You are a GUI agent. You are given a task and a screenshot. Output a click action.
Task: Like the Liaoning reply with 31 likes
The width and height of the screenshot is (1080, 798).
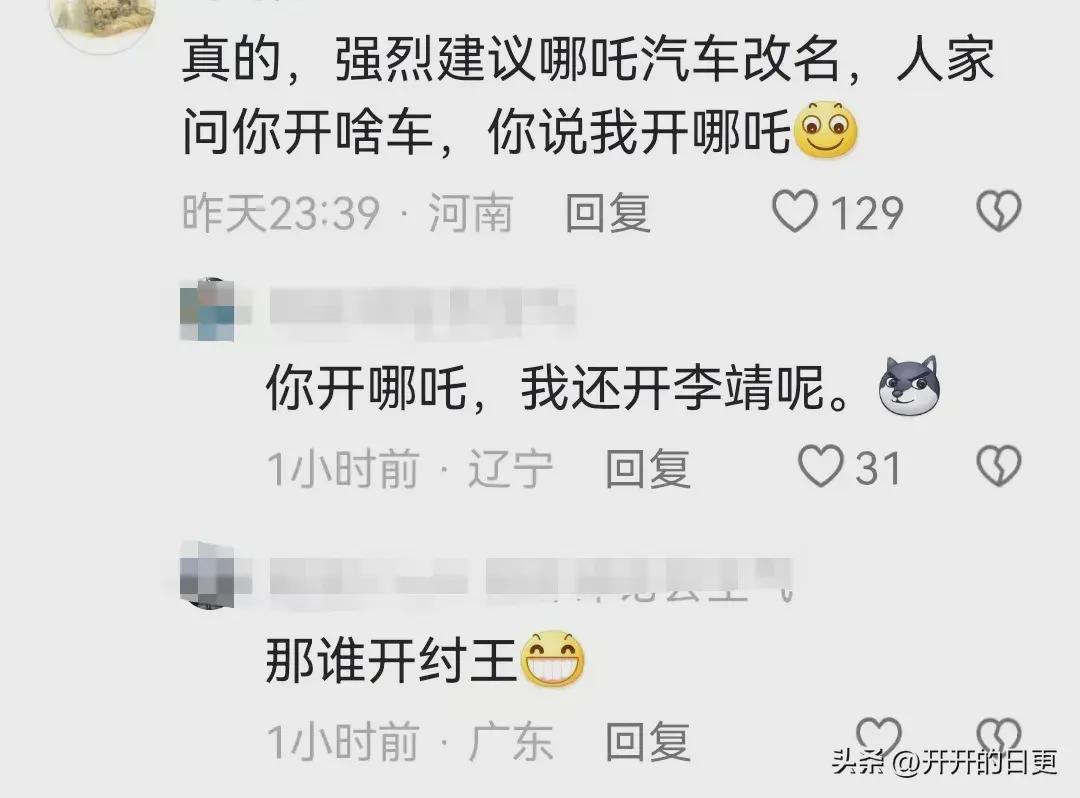pos(820,467)
